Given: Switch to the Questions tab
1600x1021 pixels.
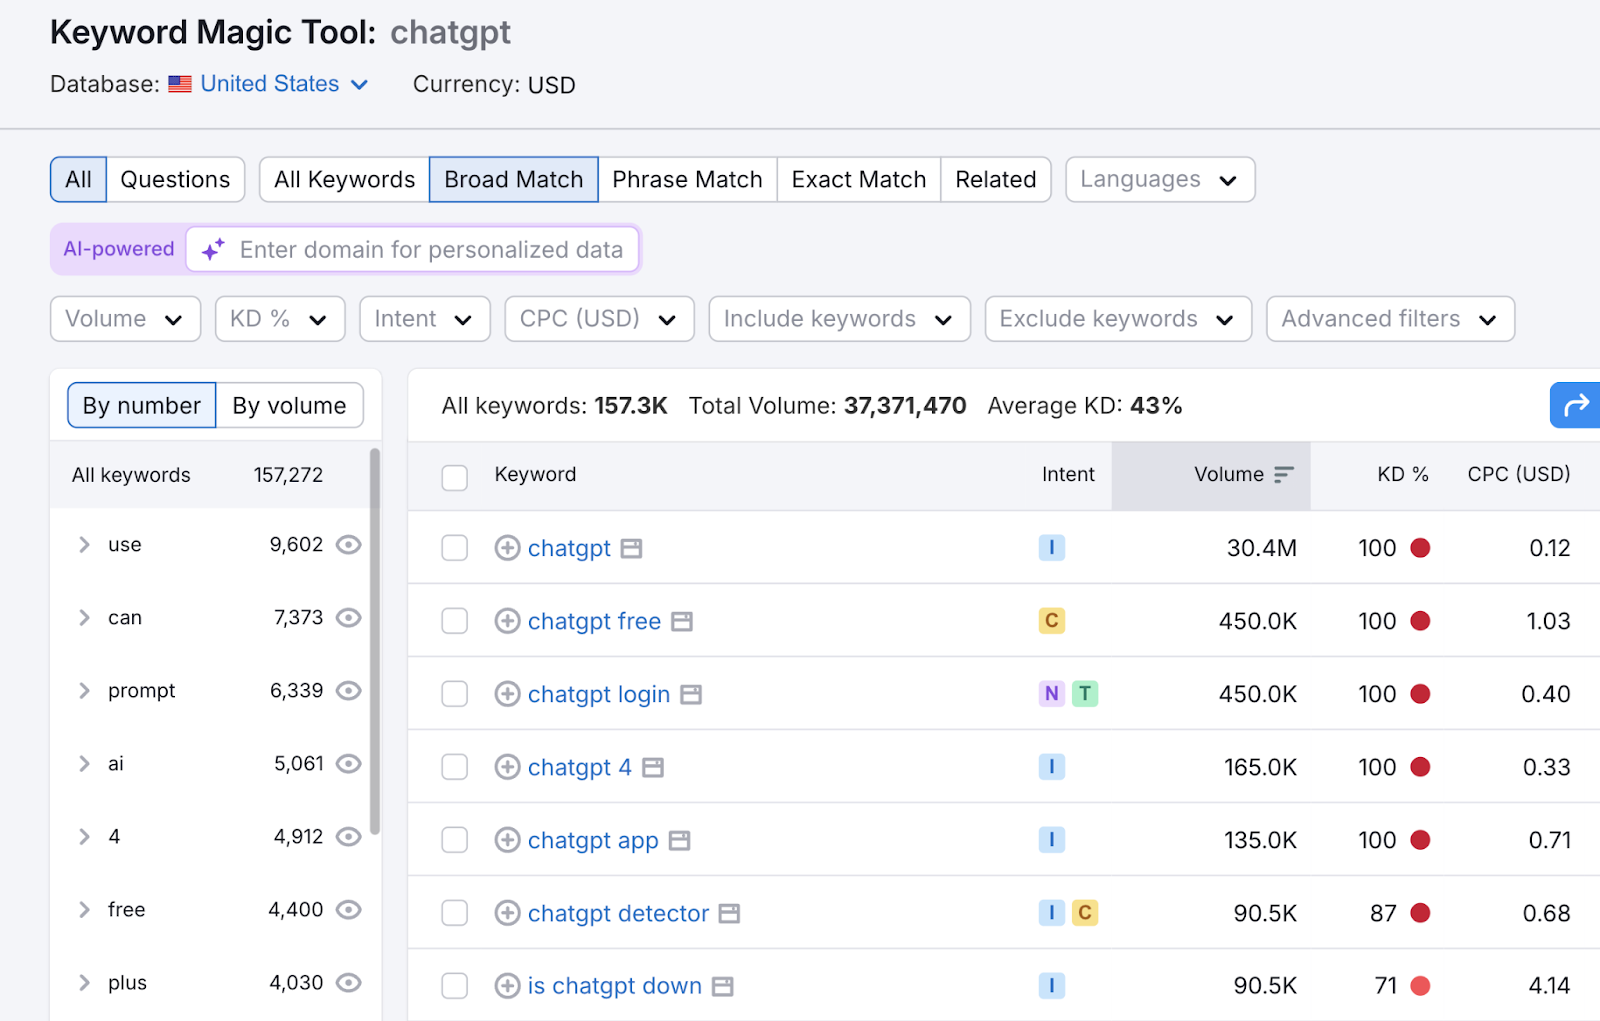Looking at the screenshot, I should 175,179.
